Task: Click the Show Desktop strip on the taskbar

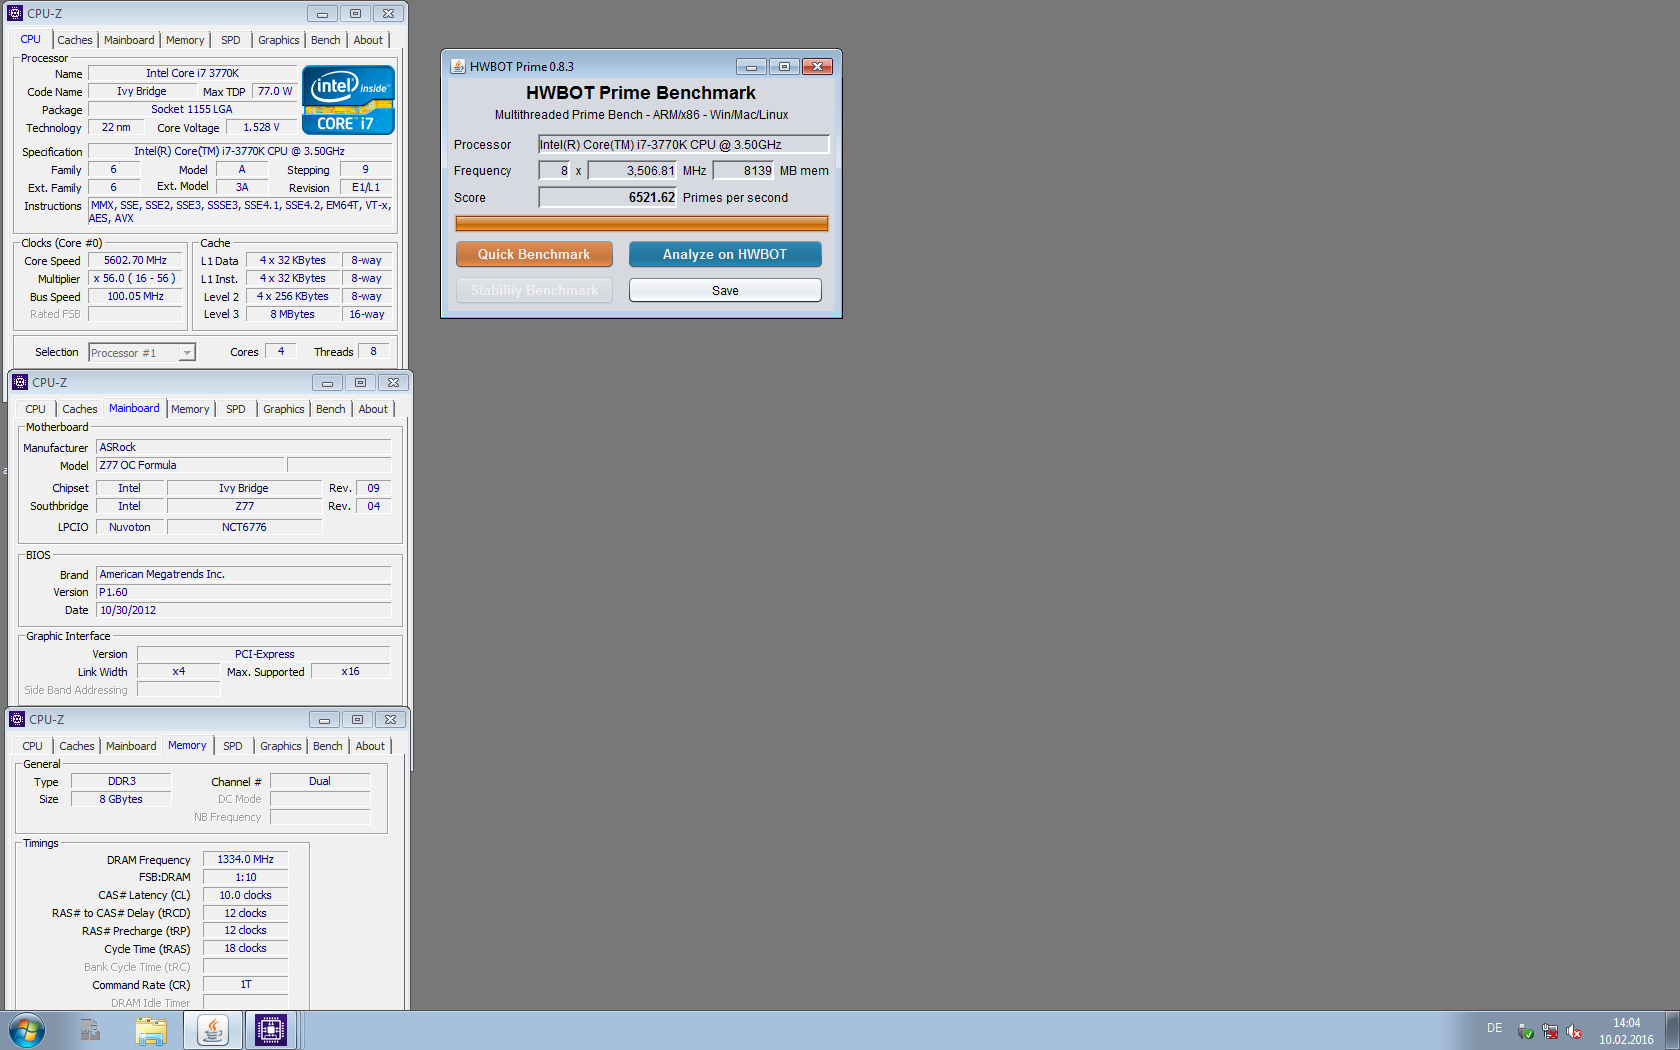Action: 1672,1030
